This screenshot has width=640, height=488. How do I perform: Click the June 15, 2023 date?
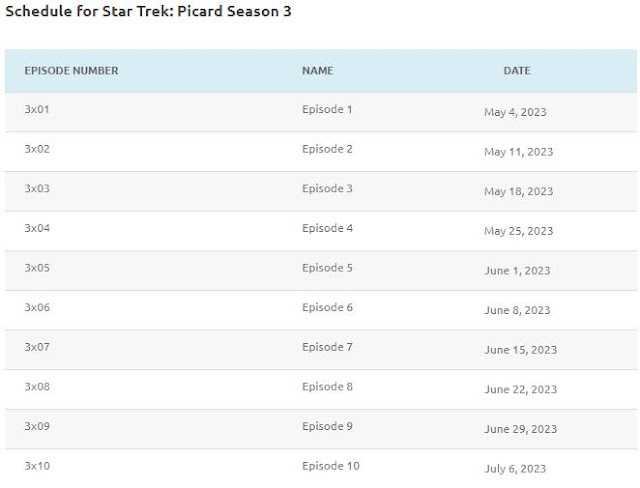pos(520,350)
